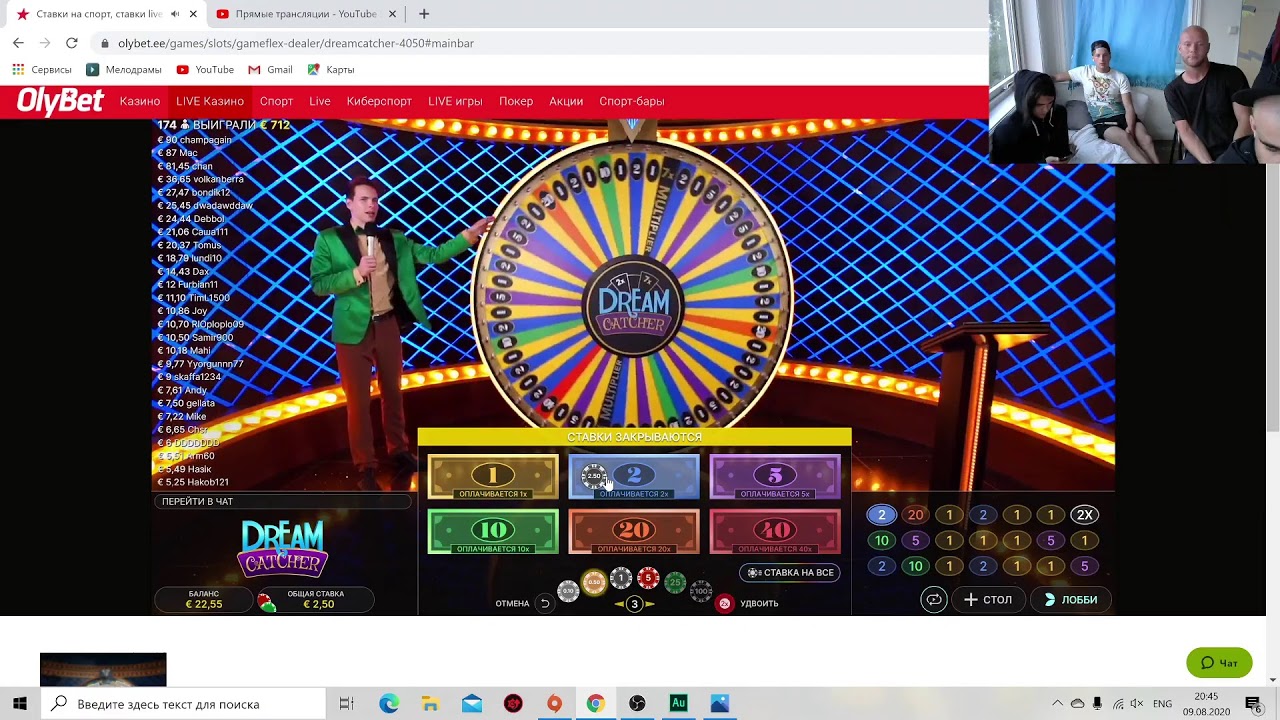
Task: Select the red 5 betting chip
Action: point(648,578)
